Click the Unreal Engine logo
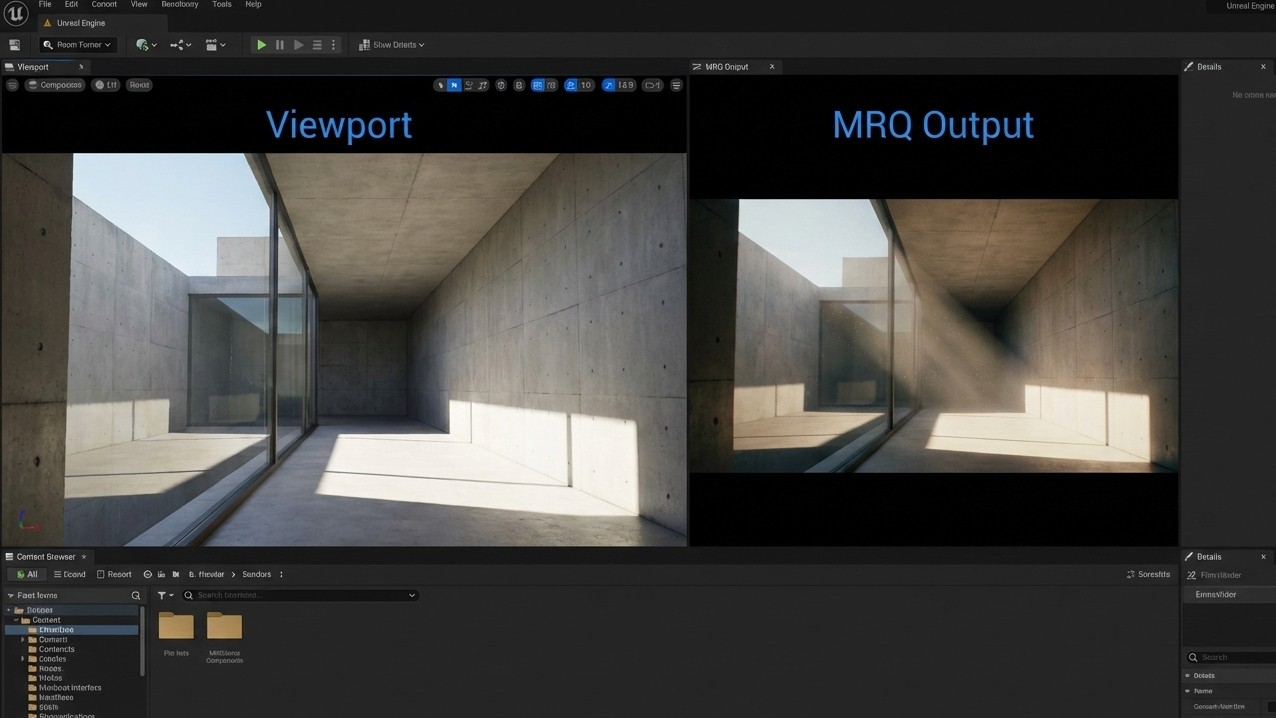Image resolution: width=1276 pixels, height=718 pixels. (x=15, y=13)
